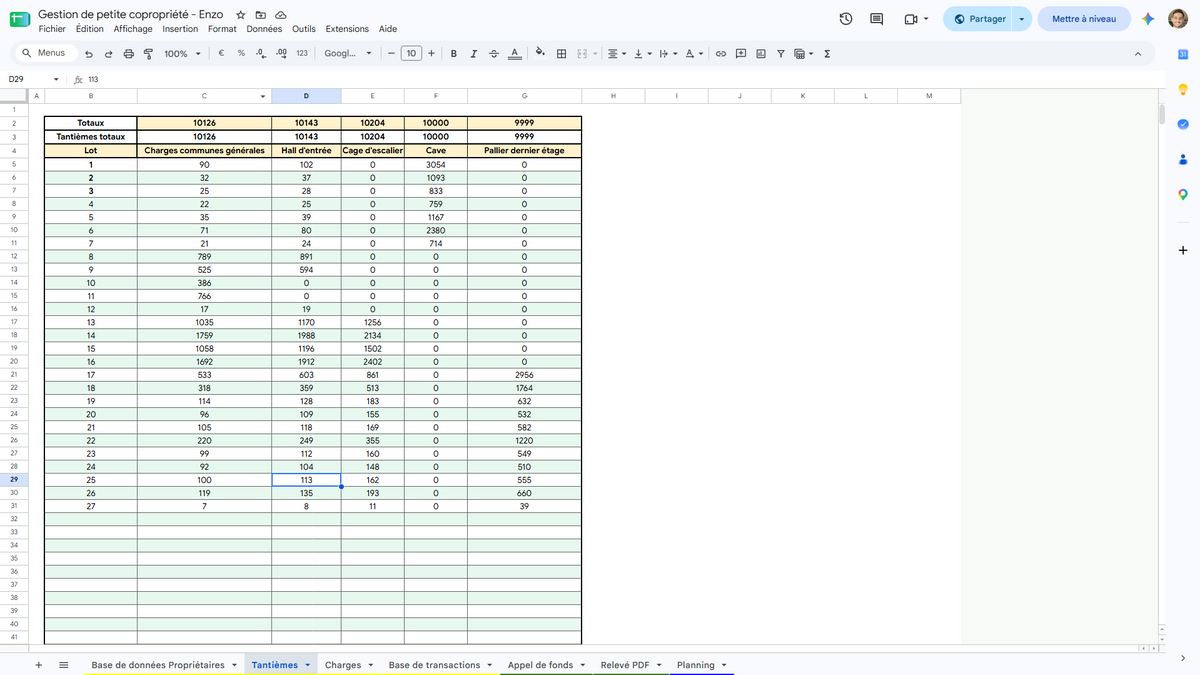Toggle strikethrough formatting
Image resolution: width=1200 pixels, height=675 pixels.
tap(494, 54)
